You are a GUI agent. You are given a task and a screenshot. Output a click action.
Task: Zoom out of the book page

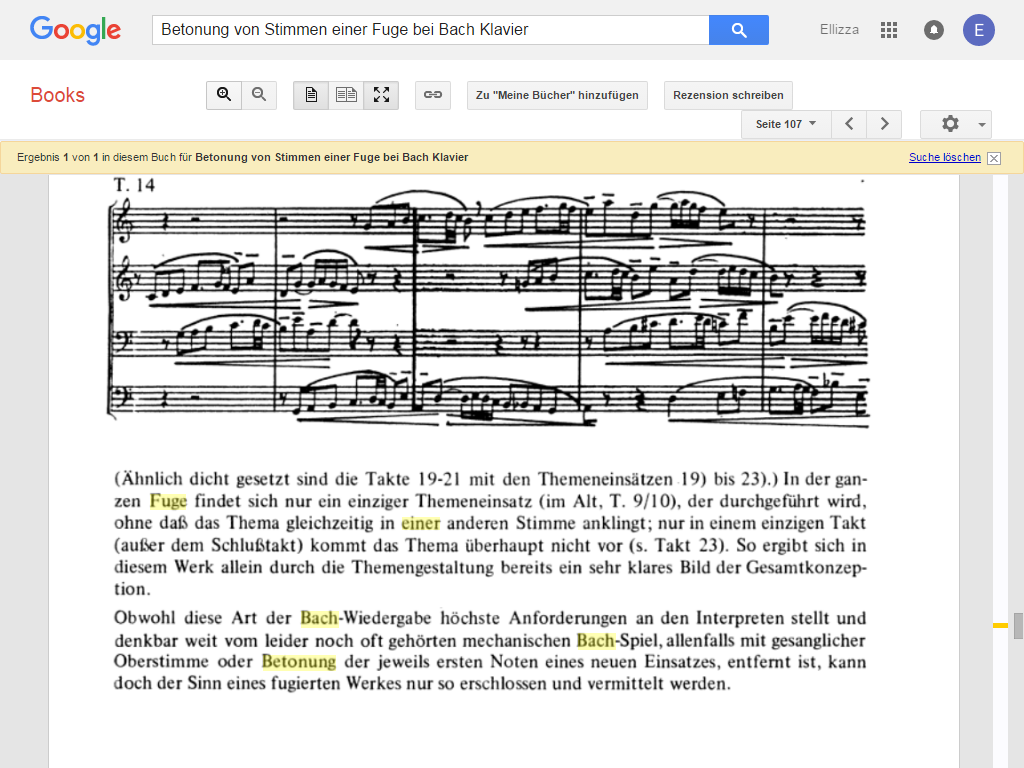[x=259, y=95]
